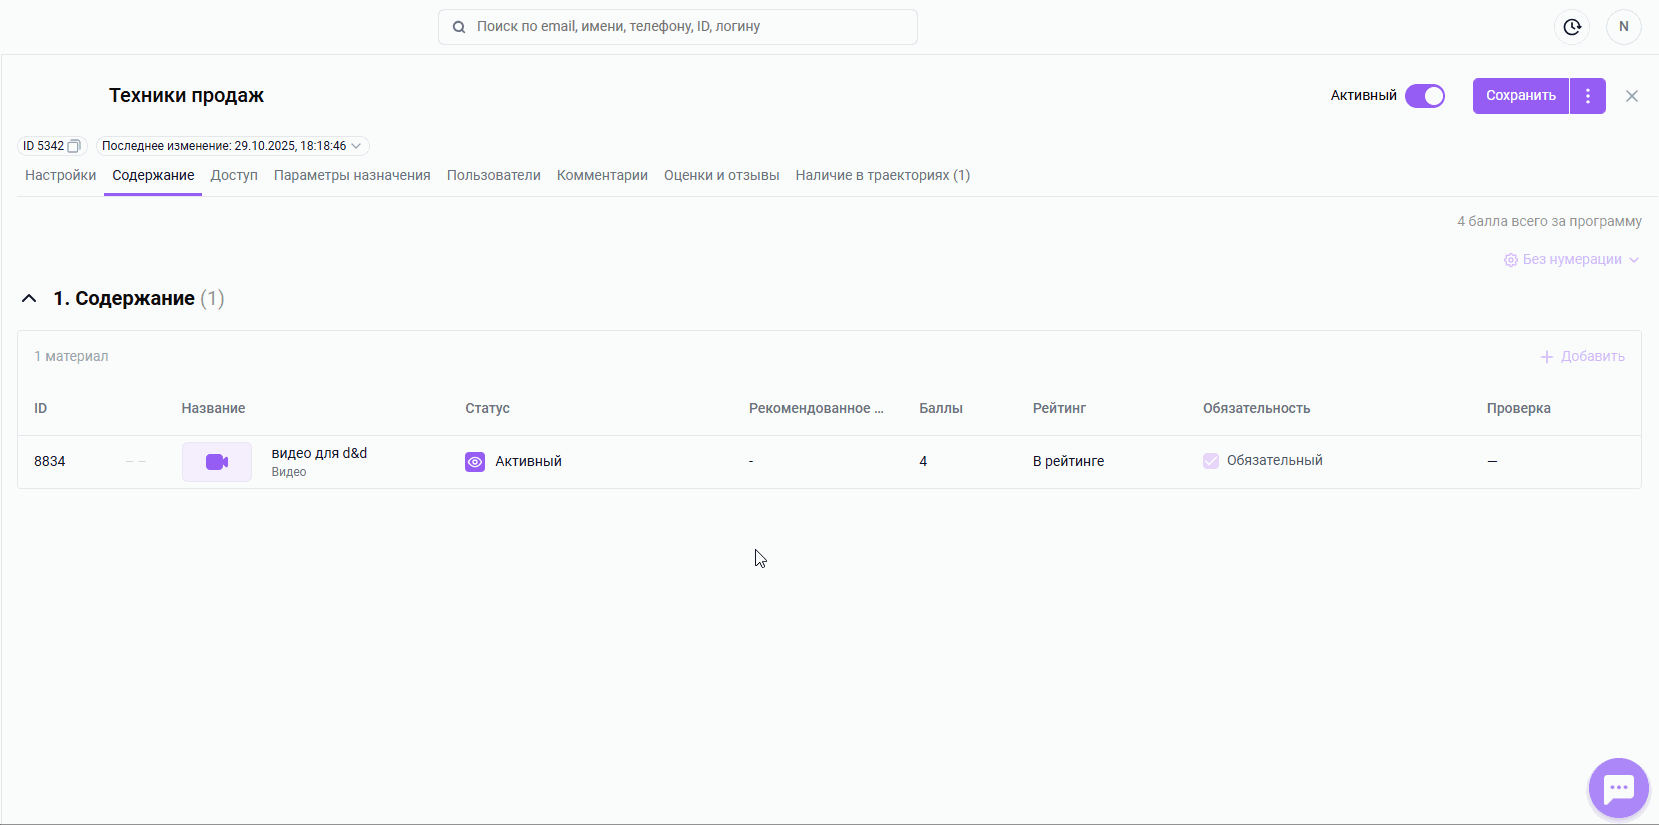Go to Оценки и отзывы tab
This screenshot has width=1659, height=825.
pos(721,176)
